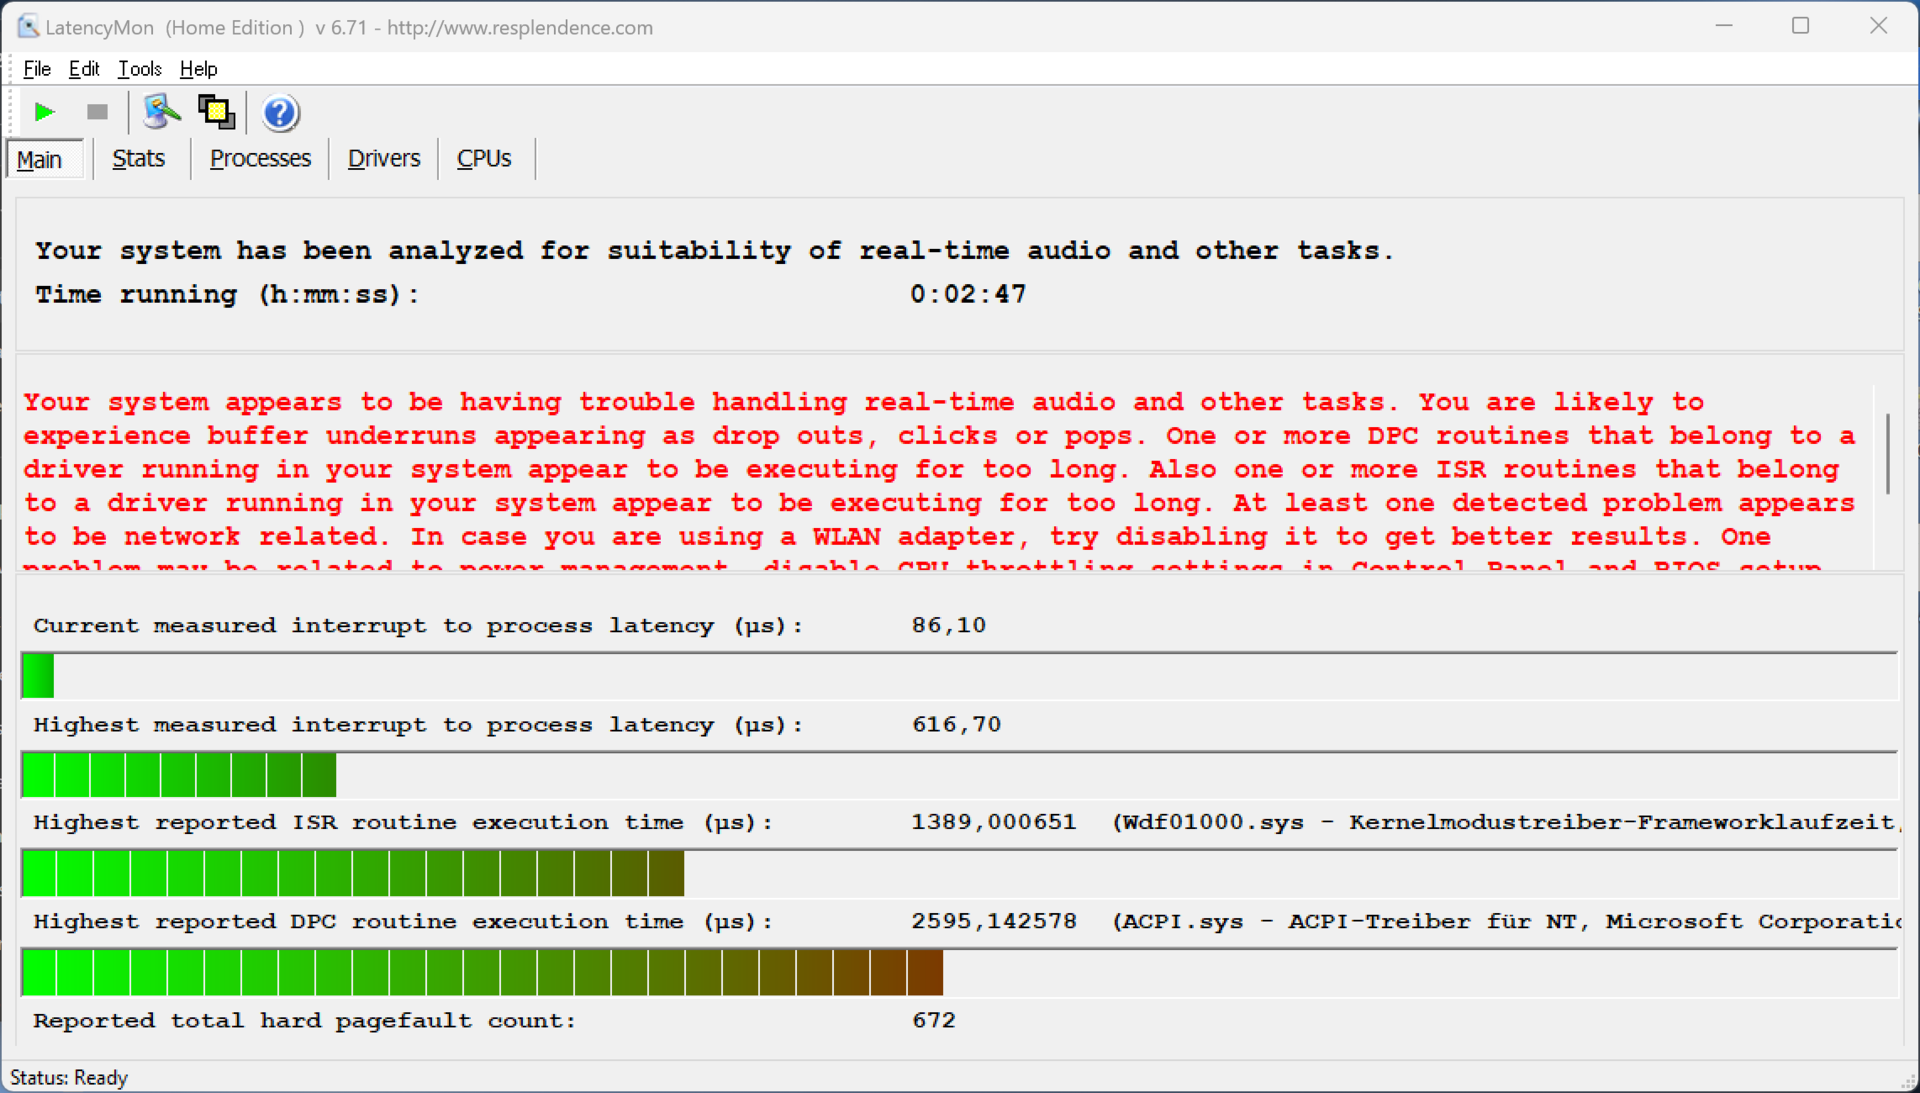Switch to the CPUs tab
This screenshot has width=1920, height=1093.
point(484,159)
